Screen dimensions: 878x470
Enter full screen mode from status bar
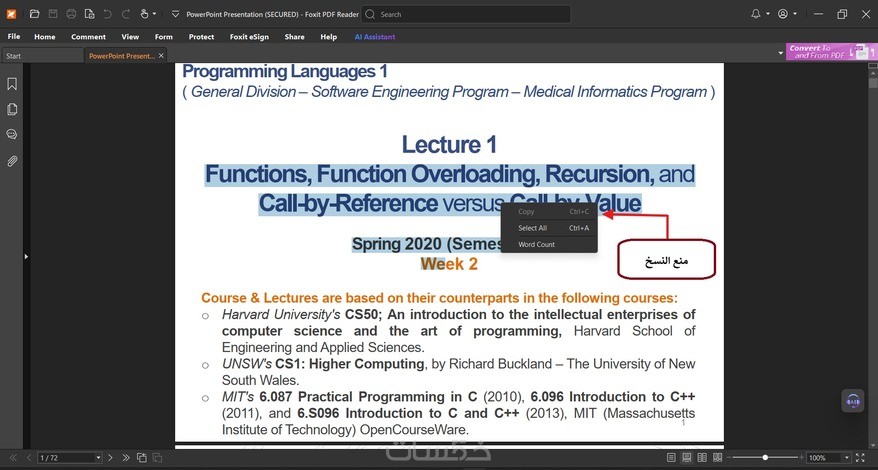(x=860, y=458)
